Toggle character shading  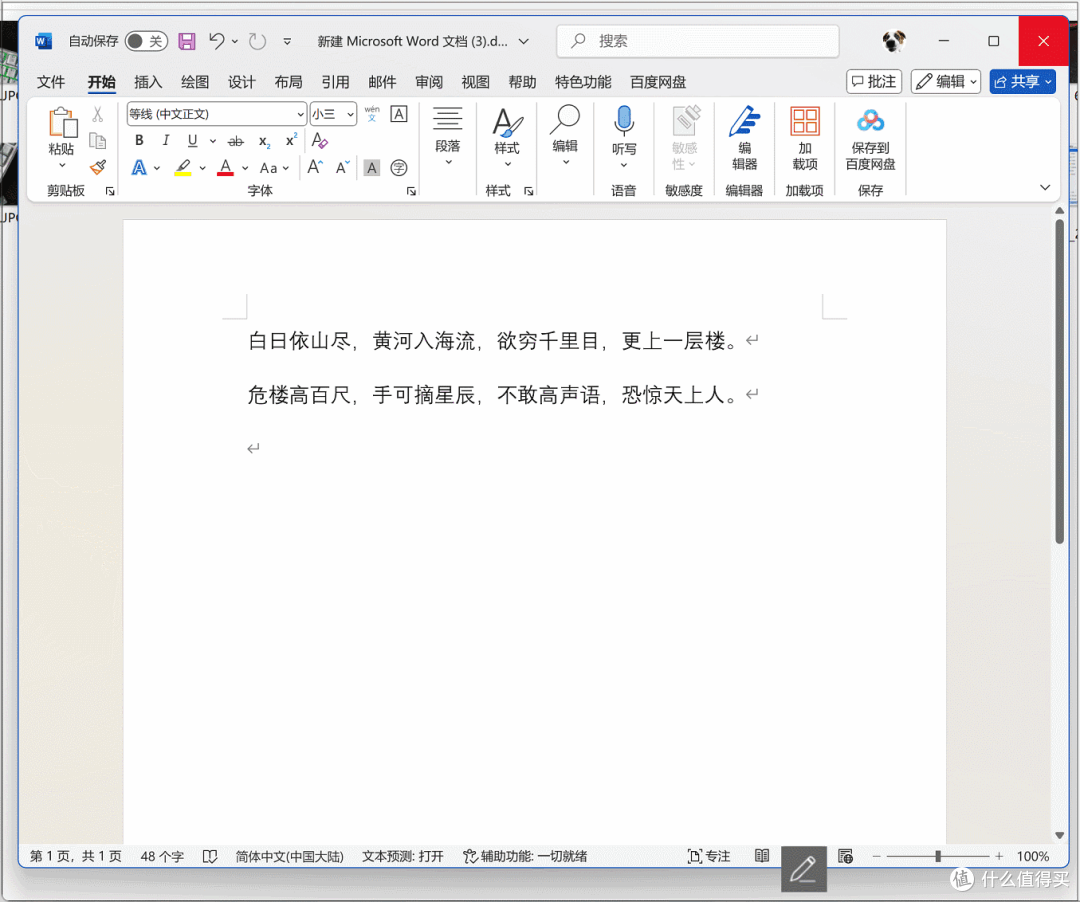372,167
